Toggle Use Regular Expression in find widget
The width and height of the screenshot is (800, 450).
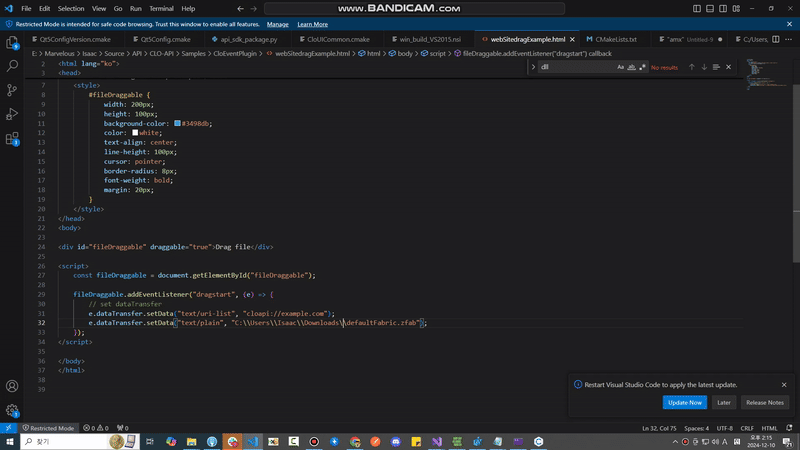coord(642,67)
